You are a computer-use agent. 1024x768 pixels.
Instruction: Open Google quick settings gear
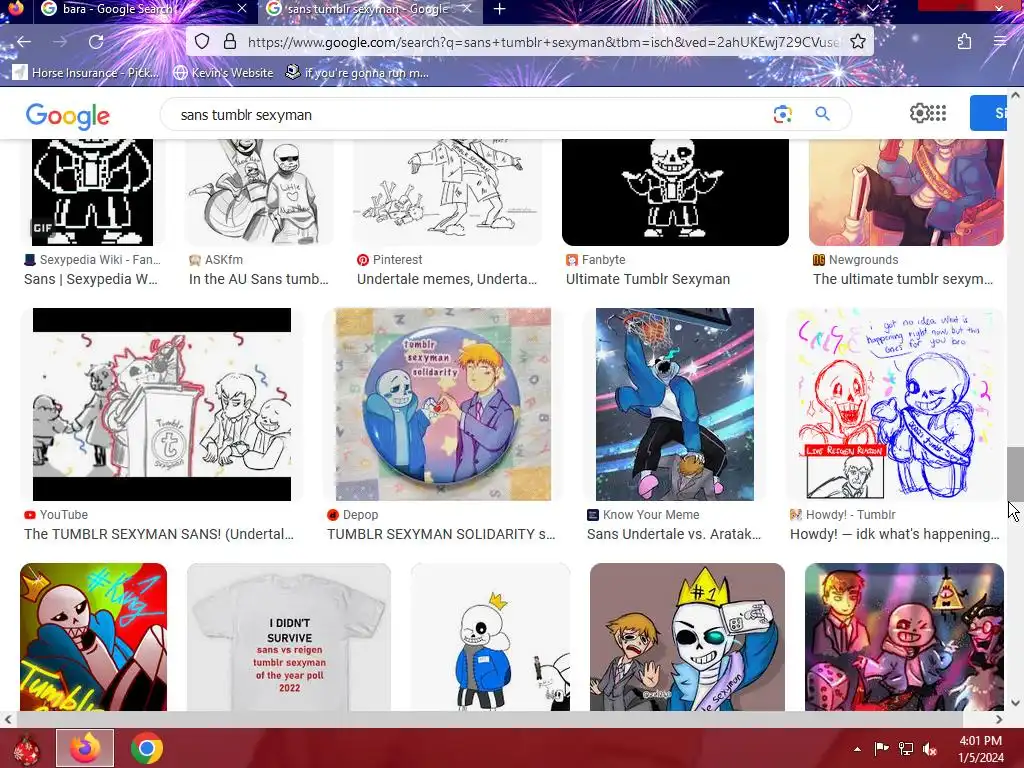pyautogui.click(x=919, y=113)
